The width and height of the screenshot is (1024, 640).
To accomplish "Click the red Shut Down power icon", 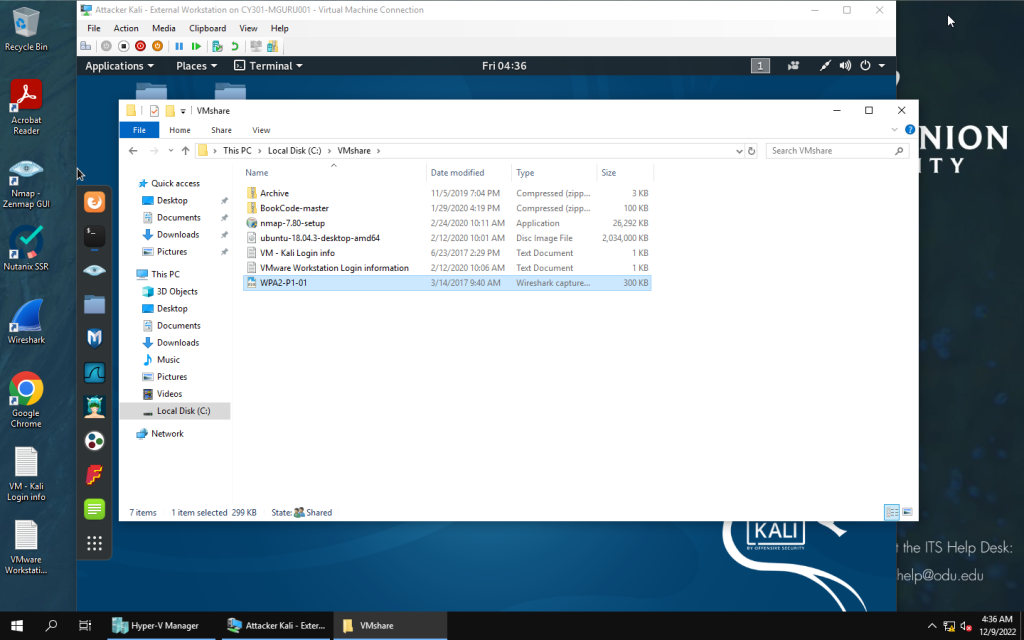I will [x=140, y=46].
